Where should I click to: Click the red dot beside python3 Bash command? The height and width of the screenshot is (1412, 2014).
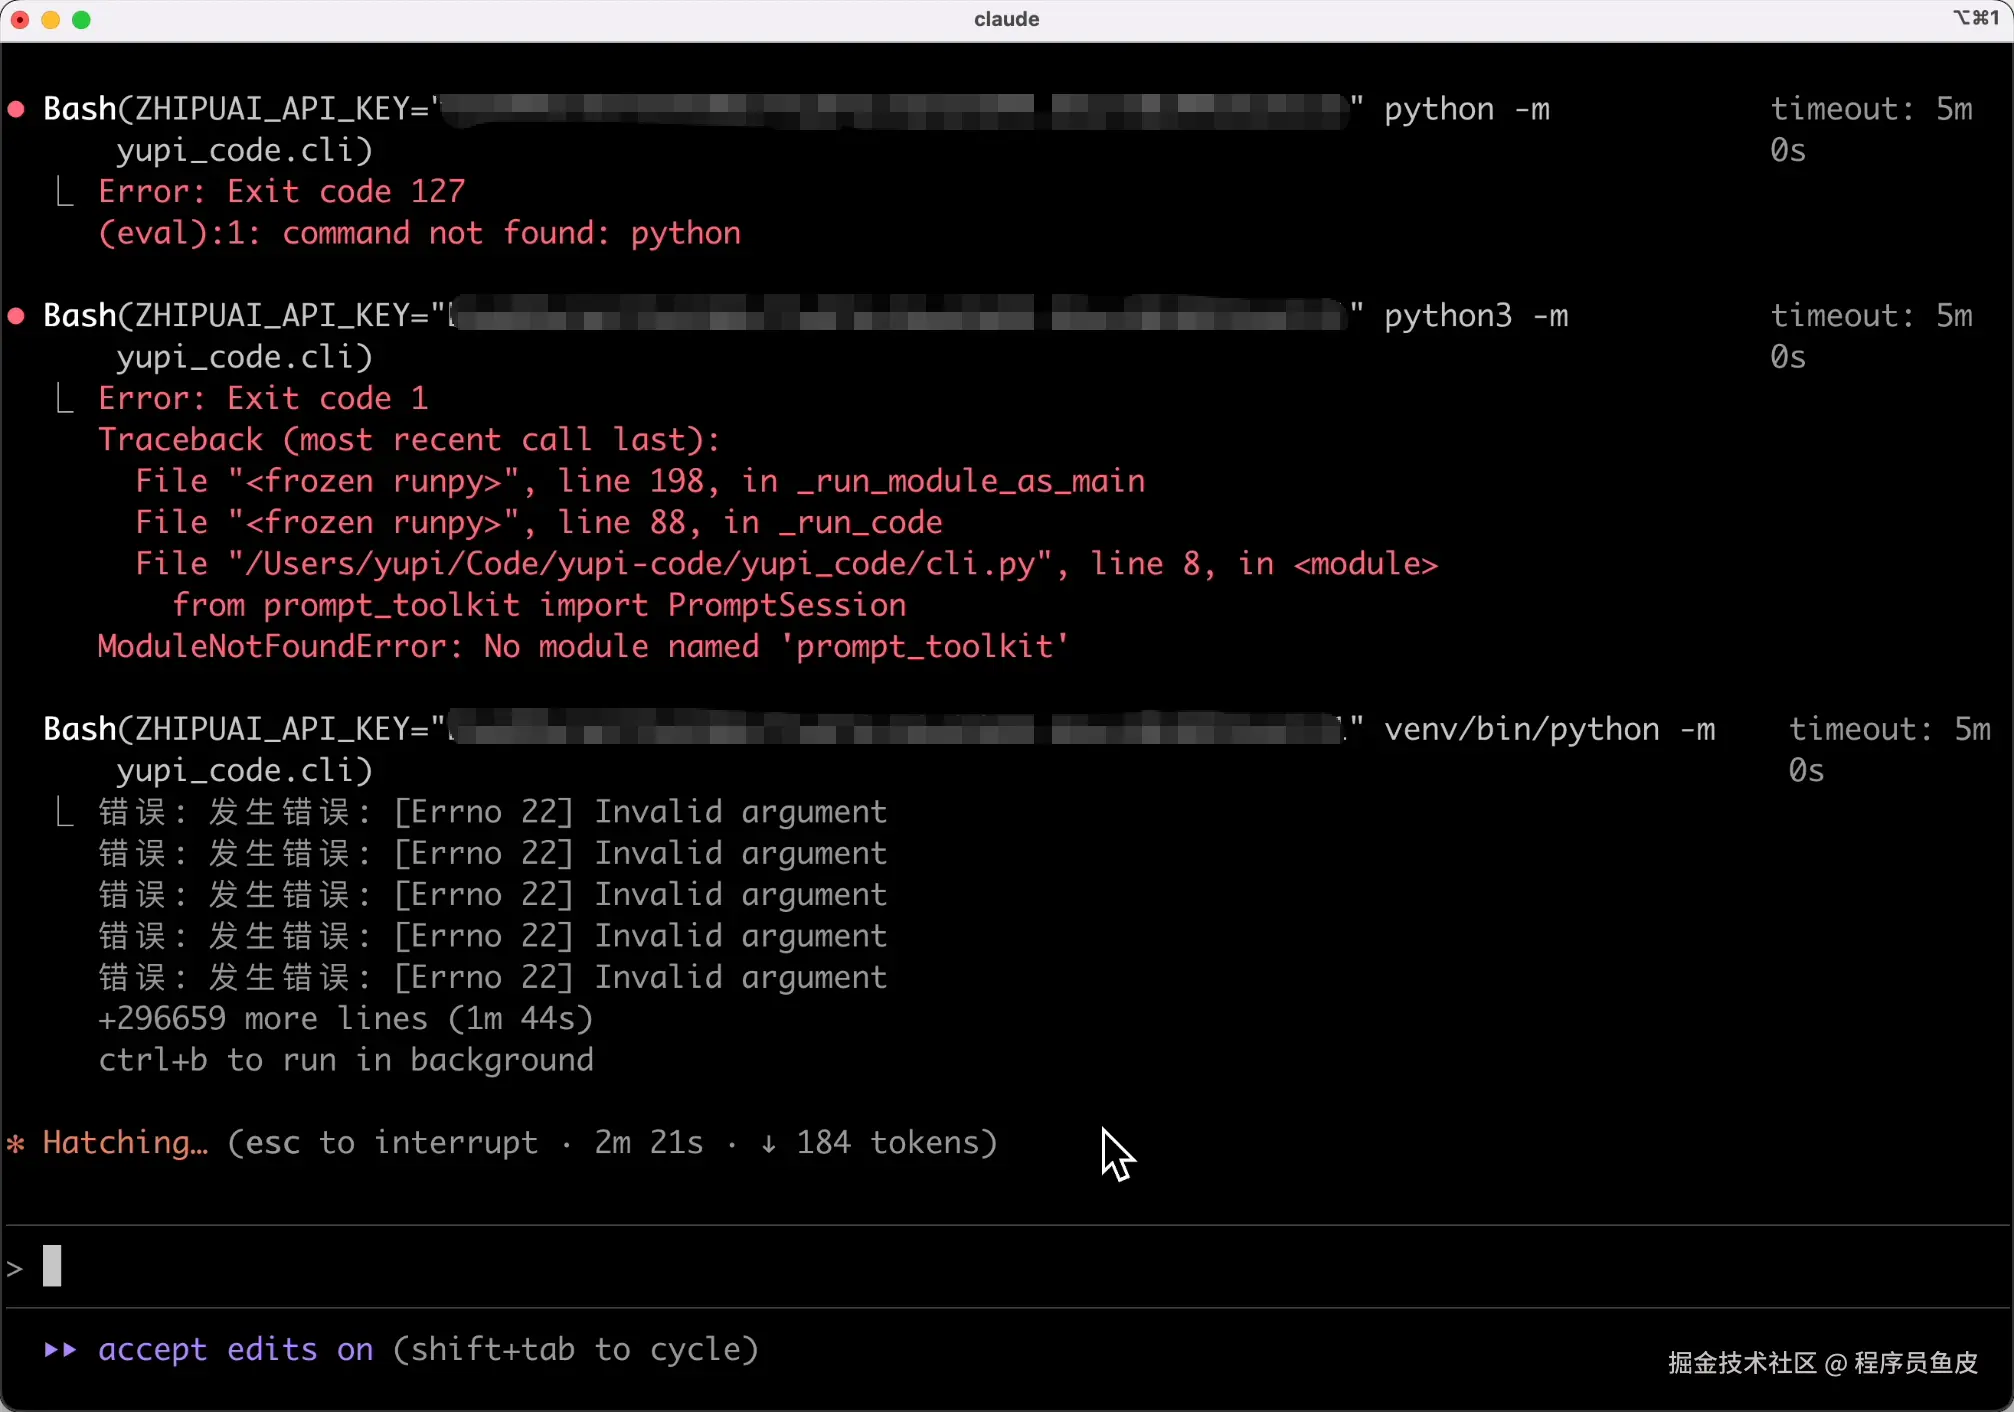(x=17, y=316)
